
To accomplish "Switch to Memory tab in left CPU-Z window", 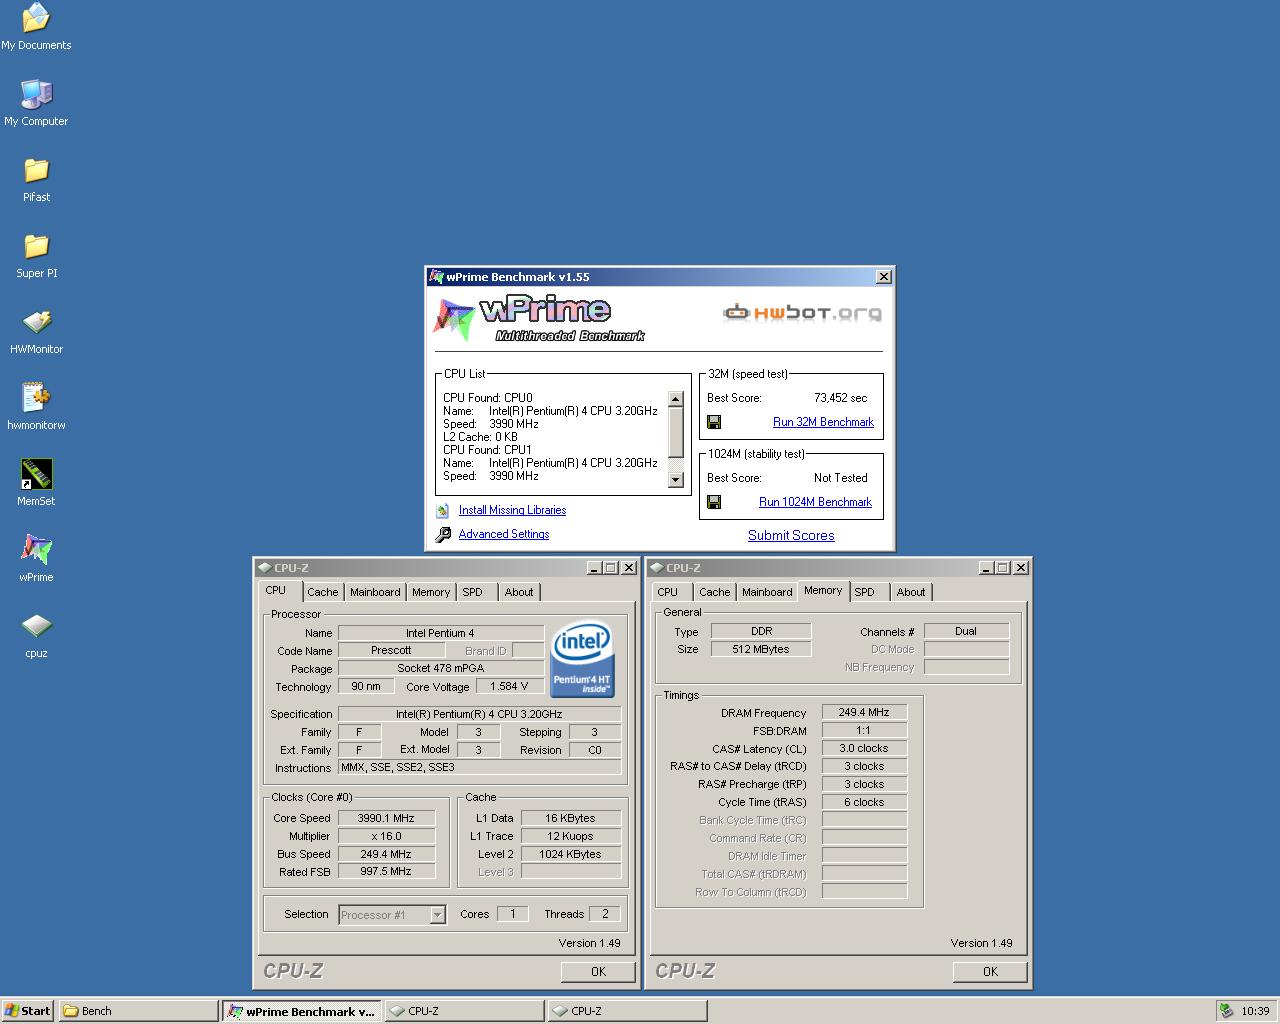I will pos(431,592).
